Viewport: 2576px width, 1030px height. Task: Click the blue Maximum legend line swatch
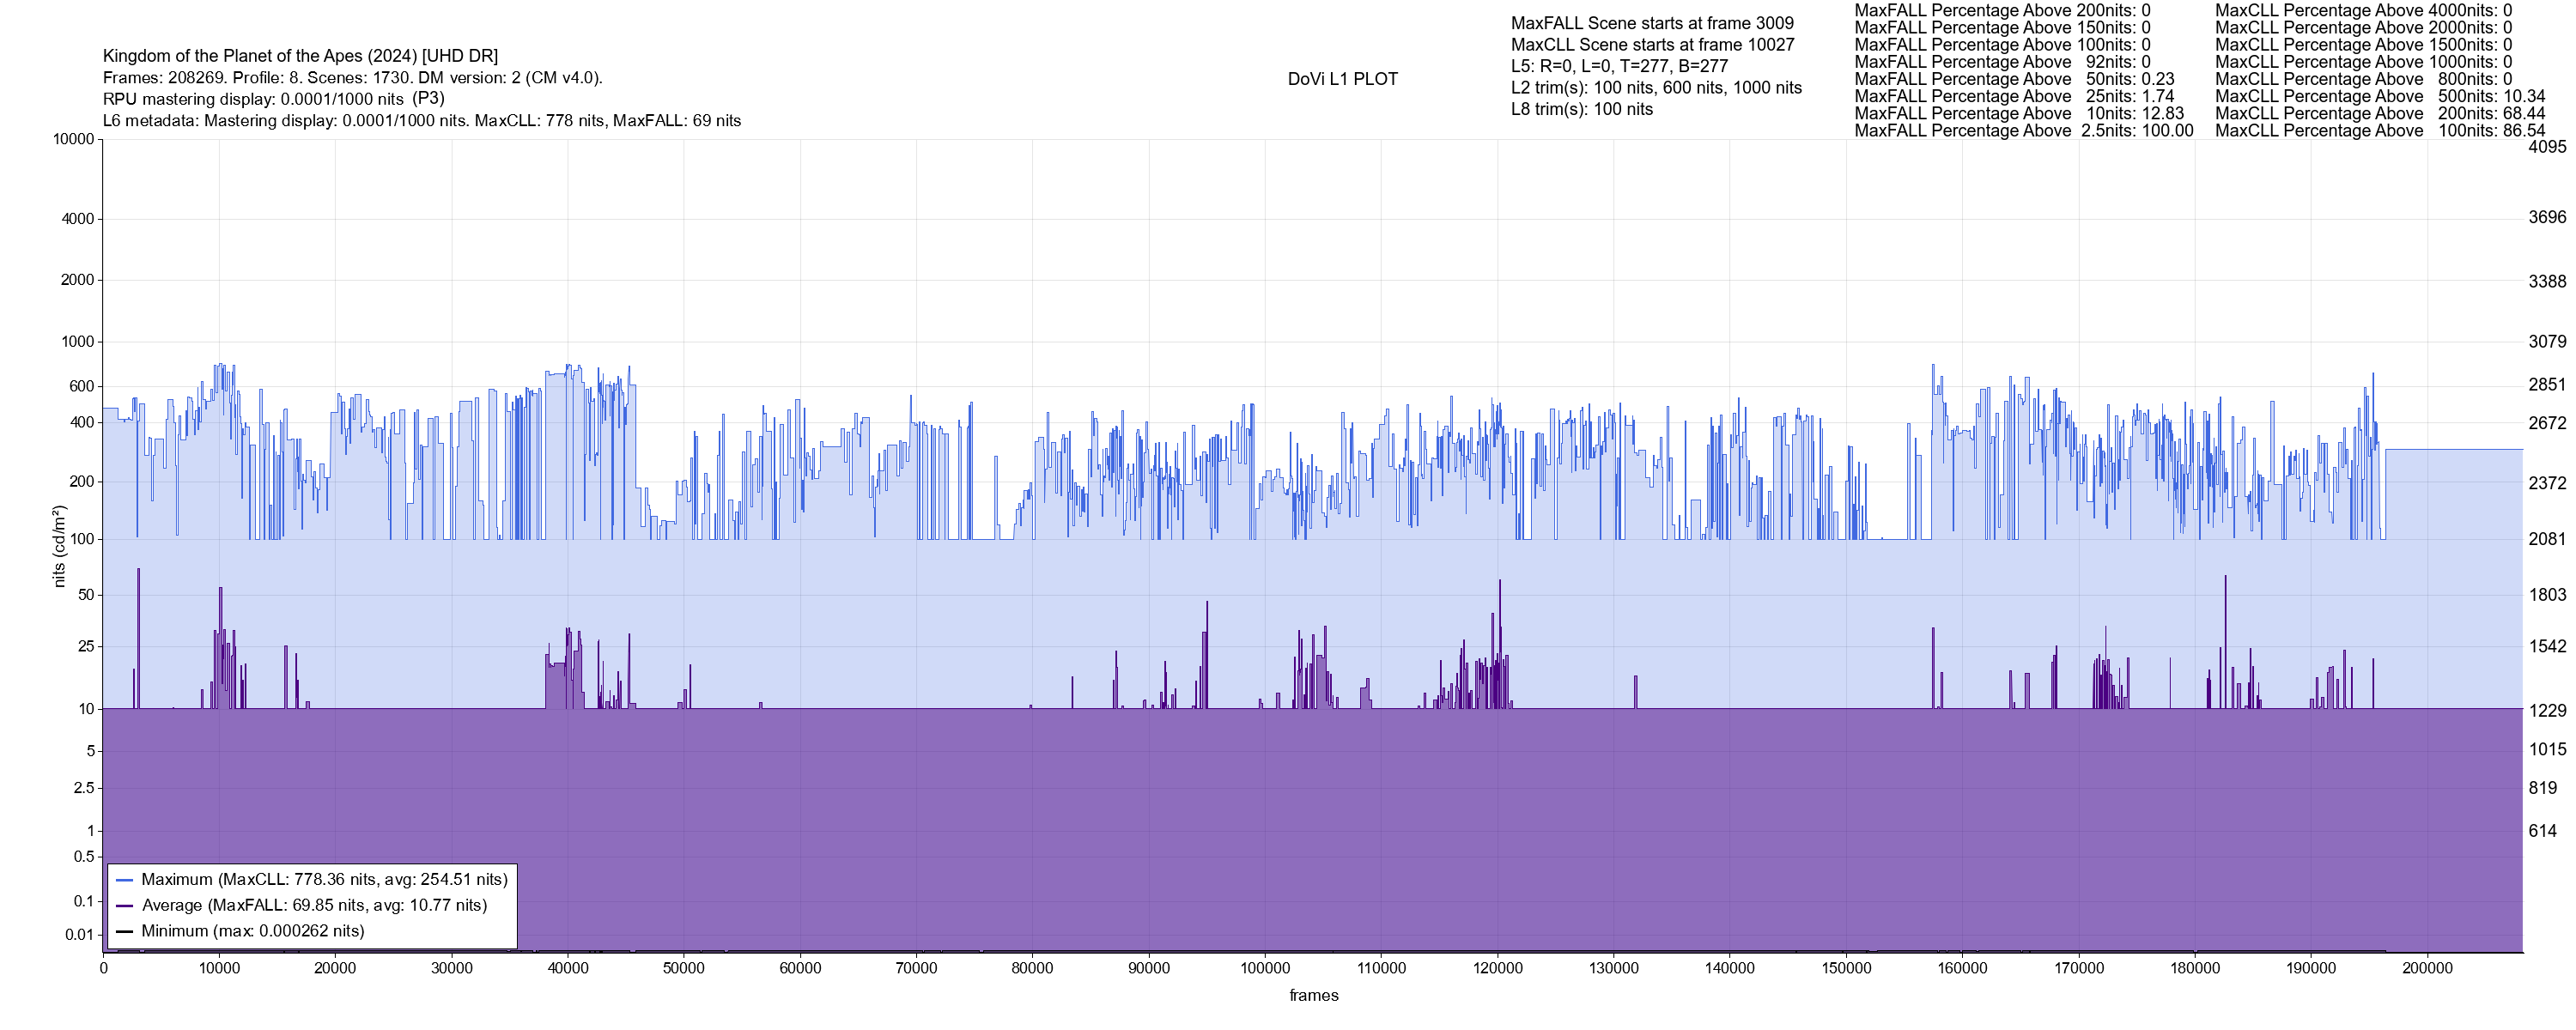(x=125, y=880)
